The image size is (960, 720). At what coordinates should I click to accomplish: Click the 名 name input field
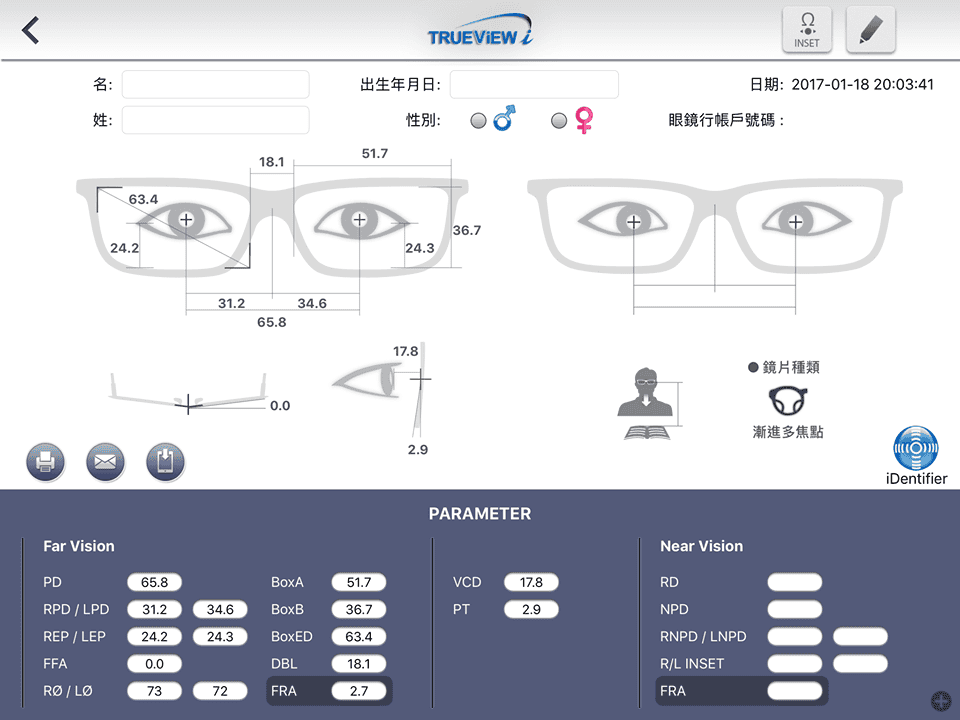(216, 84)
